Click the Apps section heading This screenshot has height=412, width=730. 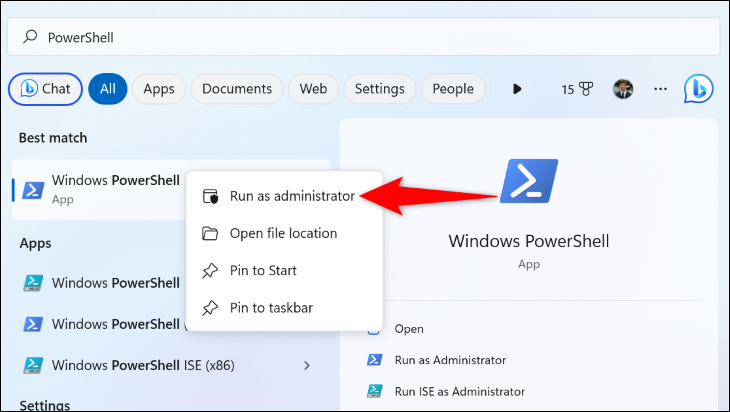tap(35, 243)
